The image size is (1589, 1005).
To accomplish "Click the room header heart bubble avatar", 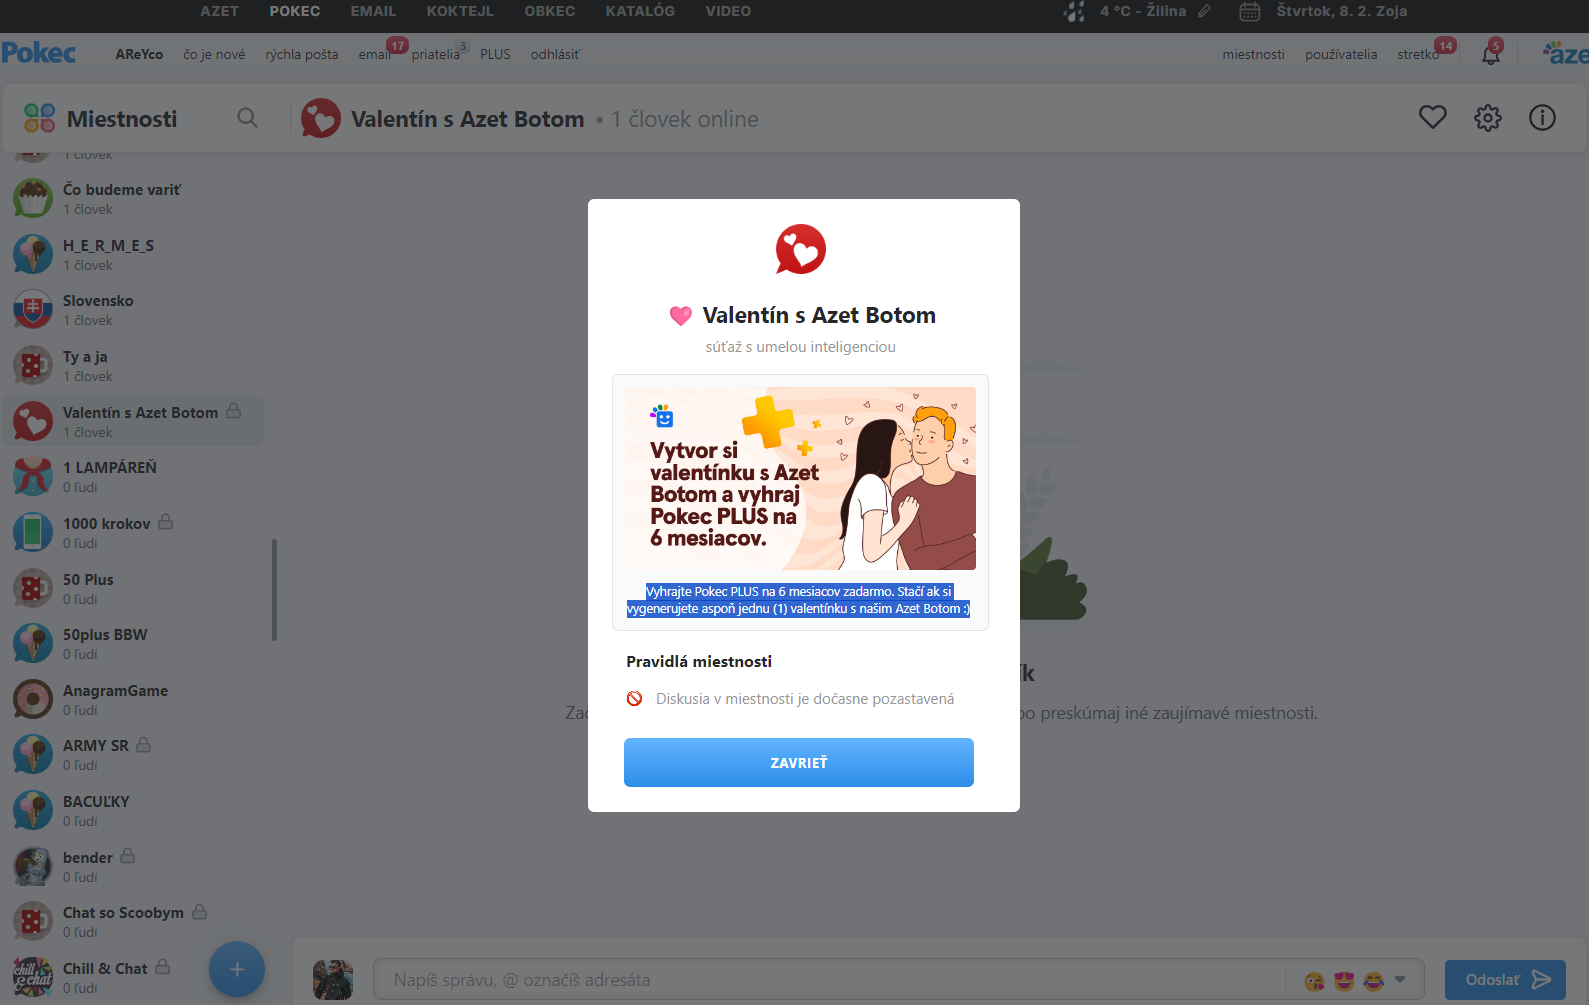I will tap(321, 118).
